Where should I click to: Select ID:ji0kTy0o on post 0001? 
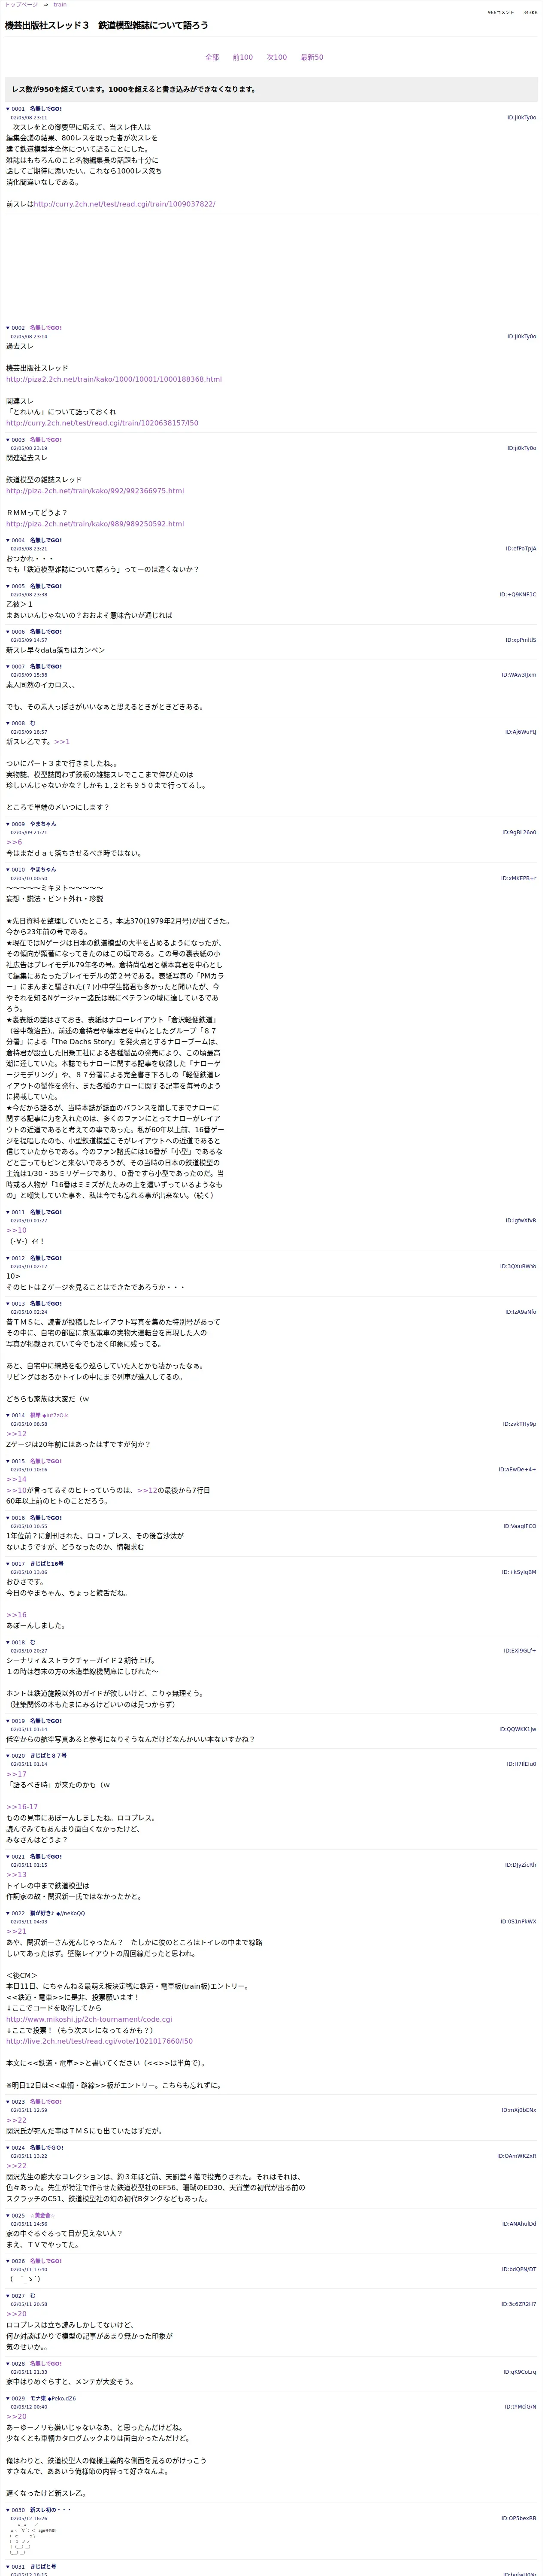coord(521,118)
